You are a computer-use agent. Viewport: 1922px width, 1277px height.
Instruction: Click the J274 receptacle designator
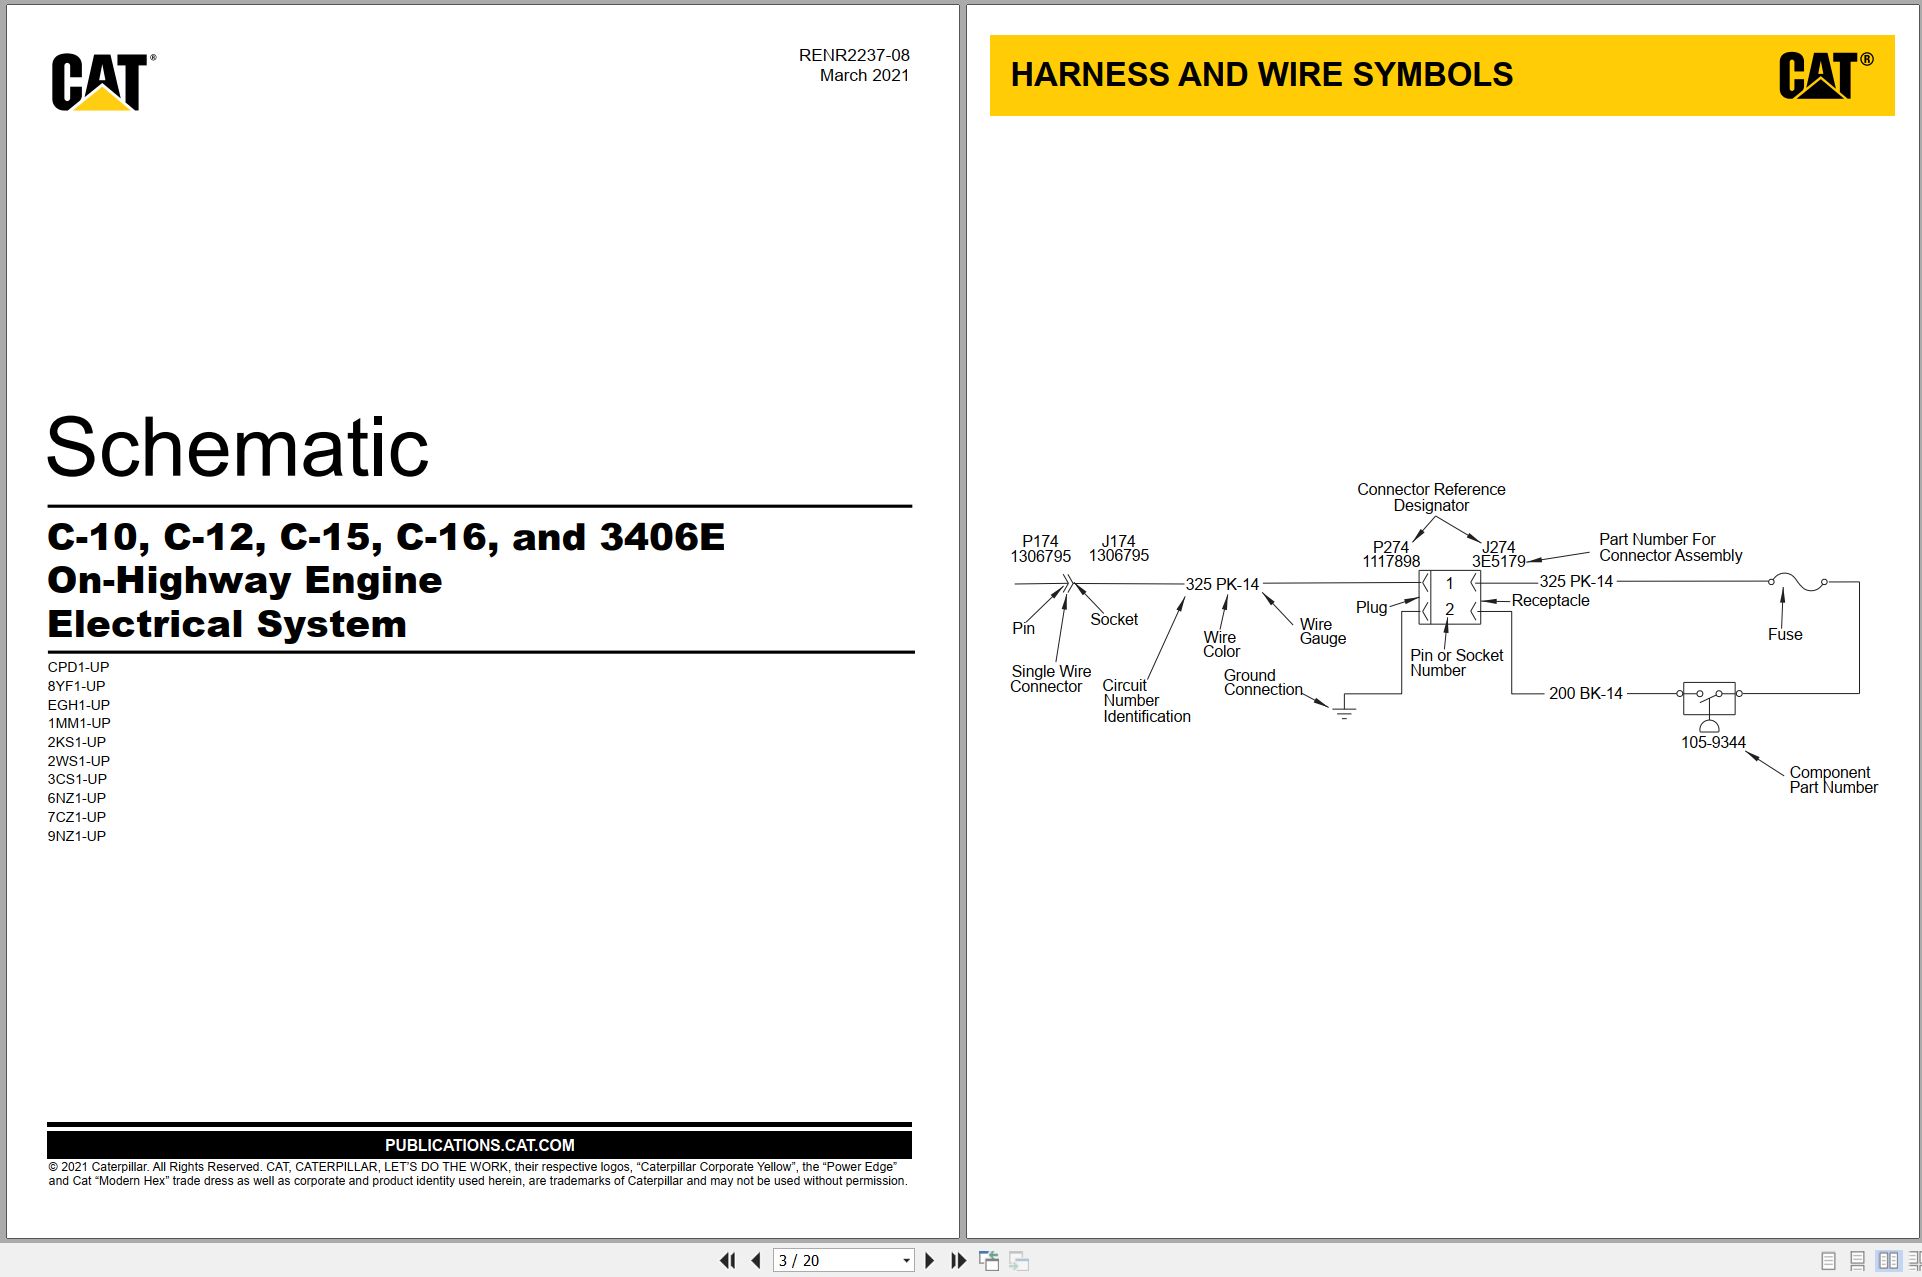click(x=1498, y=547)
